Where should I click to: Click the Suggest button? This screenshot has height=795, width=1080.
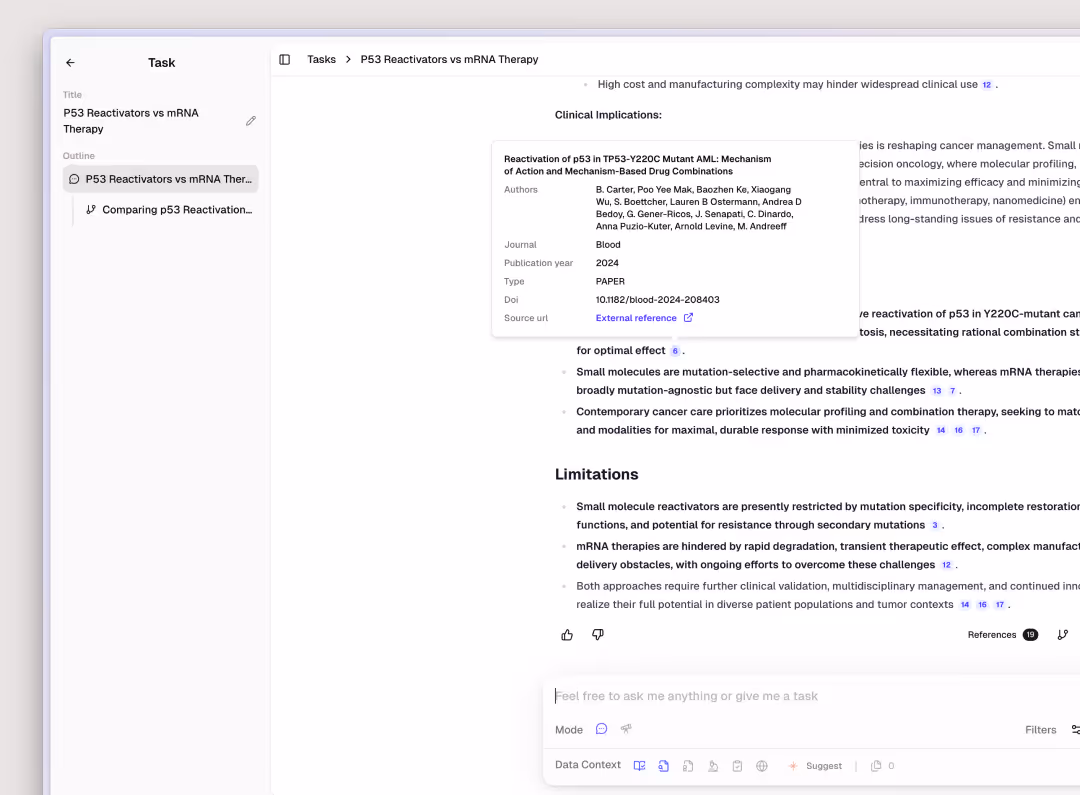coord(815,765)
